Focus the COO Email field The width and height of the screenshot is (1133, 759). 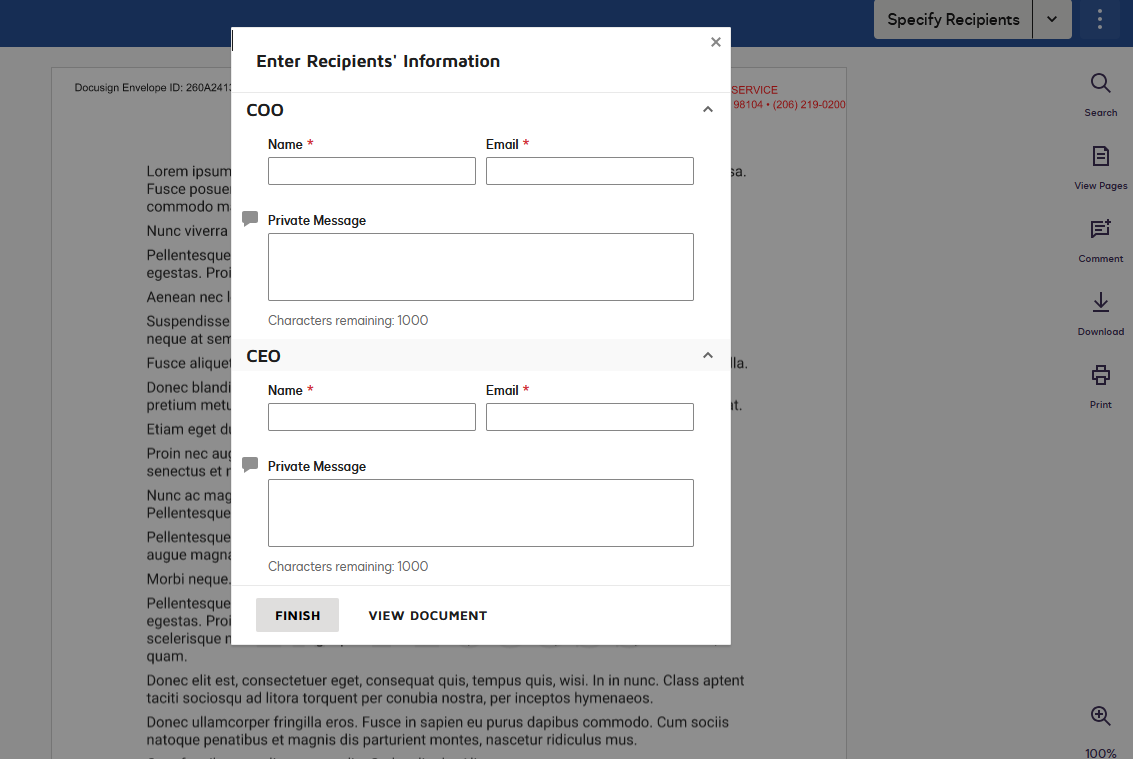point(590,171)
